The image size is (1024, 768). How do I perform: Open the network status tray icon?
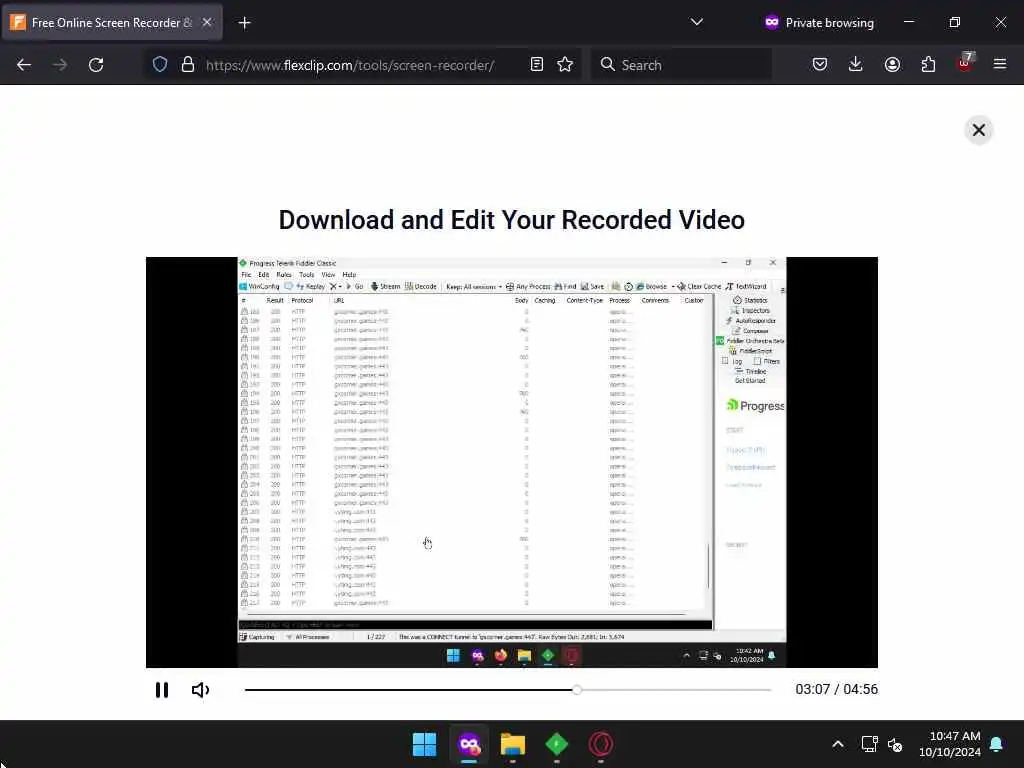pyautogui.click(x=869, y=744)
